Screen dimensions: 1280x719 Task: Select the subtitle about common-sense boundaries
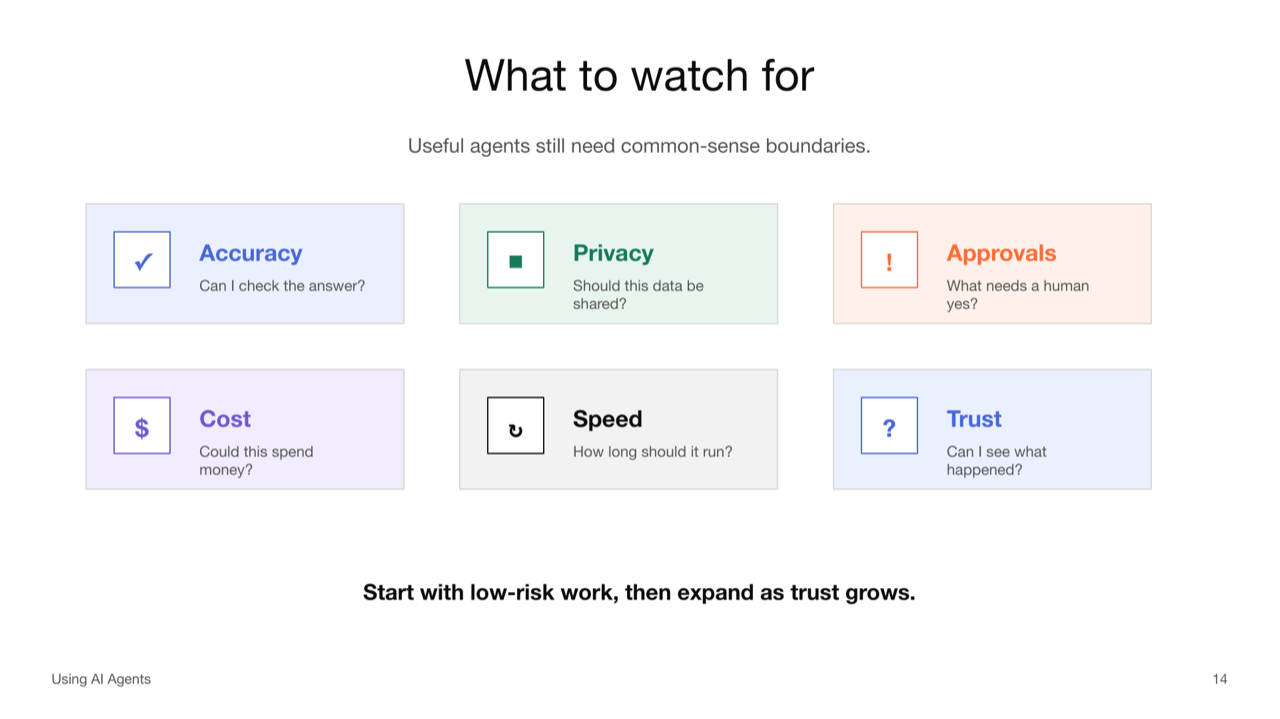(639, 146)
